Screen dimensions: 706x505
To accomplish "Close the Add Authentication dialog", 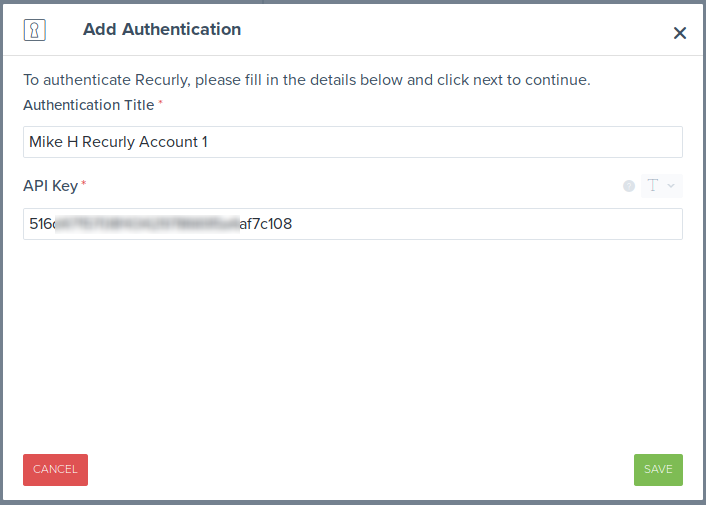I will point(680,33).
